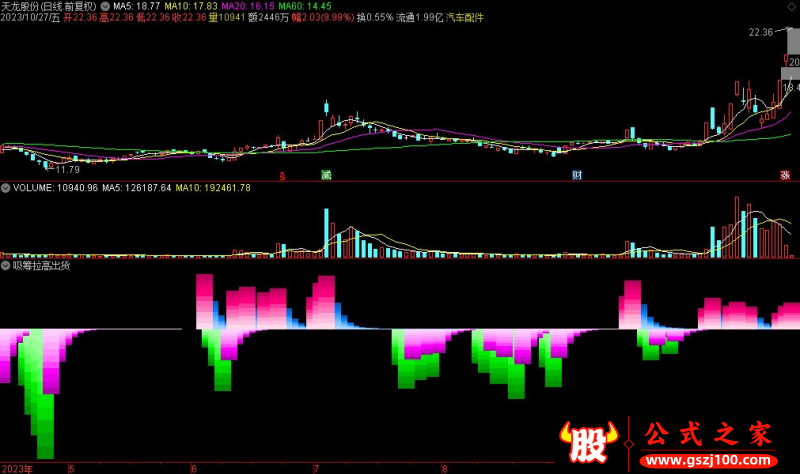Click the float shares 流通1.99亿

pos(420,18)
